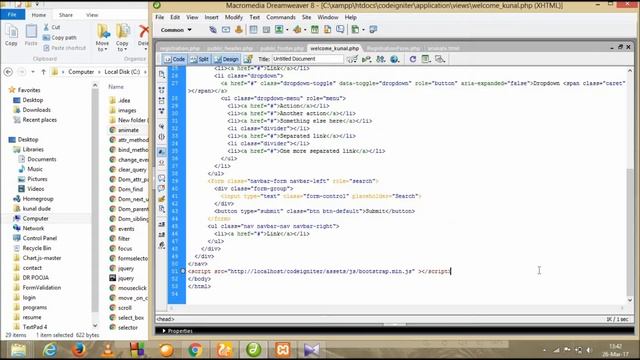Click the Templates insert icon
The image size is (640, 360).
coord(355,29)
